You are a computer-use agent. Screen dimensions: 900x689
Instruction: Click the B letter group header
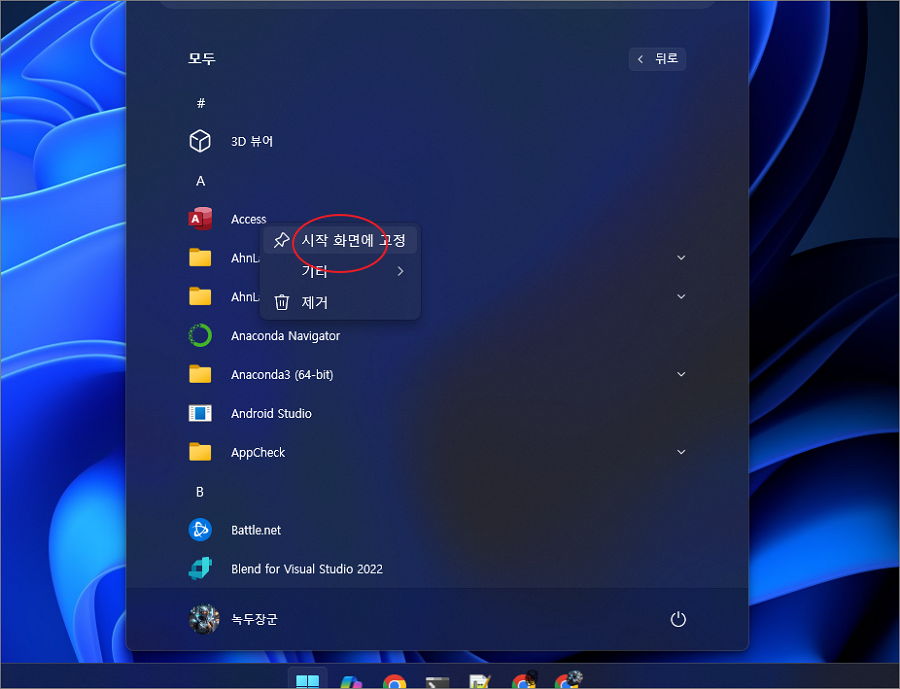click(200, 491)
